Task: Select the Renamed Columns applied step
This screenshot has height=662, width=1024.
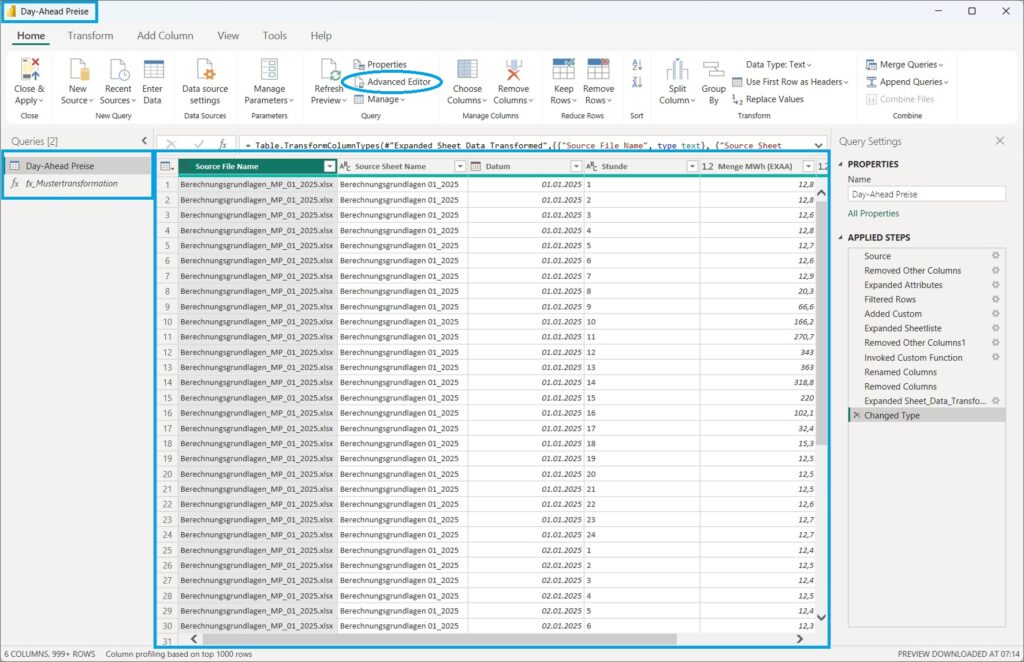Action: click(x=900, y=372)
